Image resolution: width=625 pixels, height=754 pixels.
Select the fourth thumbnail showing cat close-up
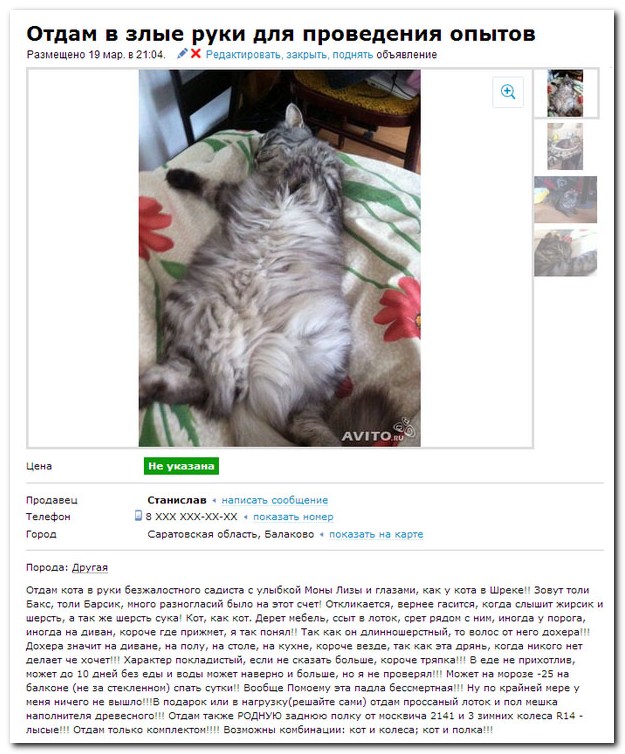click(565, 252)
